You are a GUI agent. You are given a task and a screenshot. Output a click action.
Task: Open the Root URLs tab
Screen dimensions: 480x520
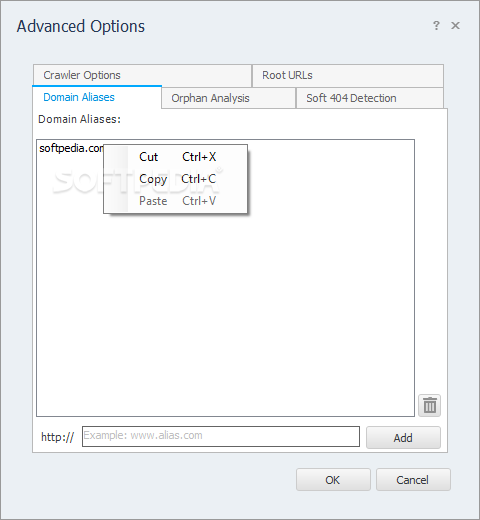[348, 75]
